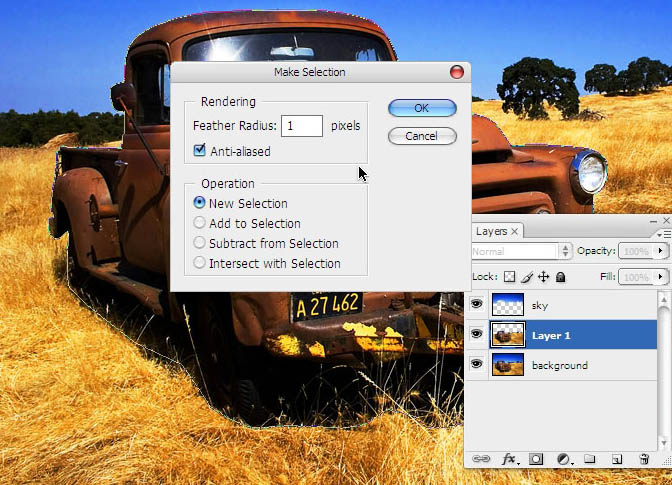Lock image pixels brush icon

click(x=527, y=277)
